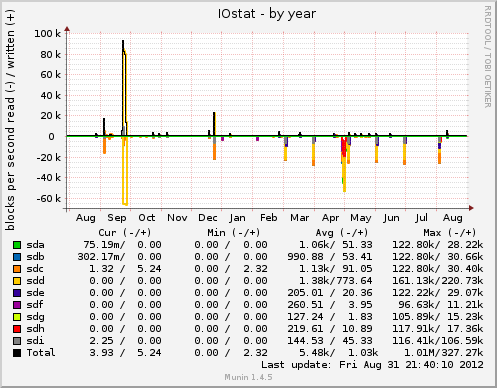
Task: Click the '-20 k' y-axis label
Action: 49,157
